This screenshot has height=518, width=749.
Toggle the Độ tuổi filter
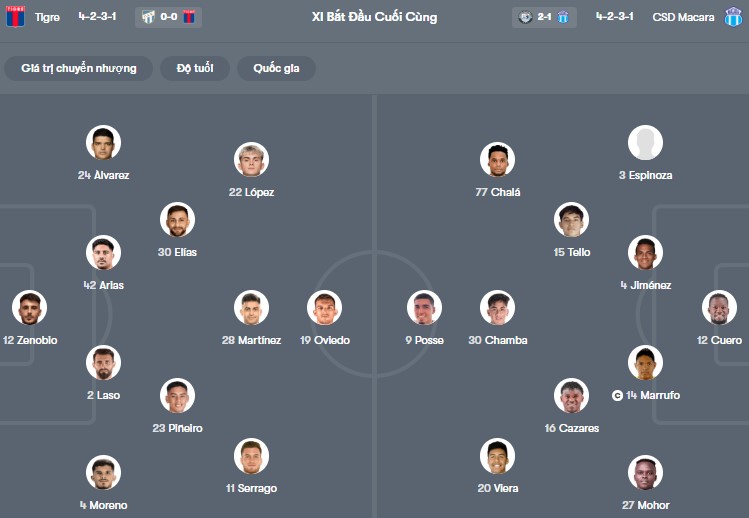196,68
